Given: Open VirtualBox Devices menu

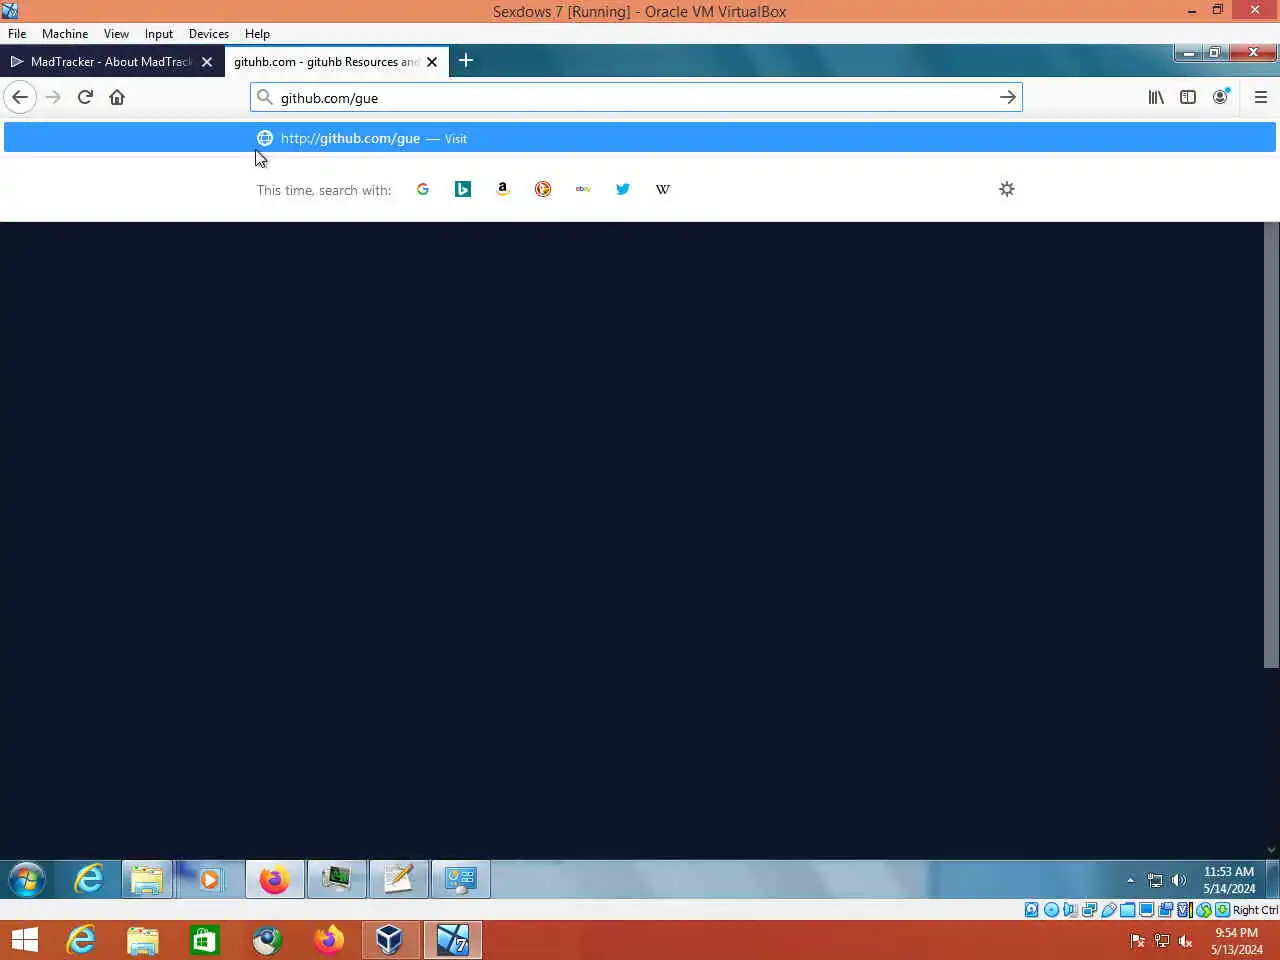Looking at the screenshot, I should [209, 33].
